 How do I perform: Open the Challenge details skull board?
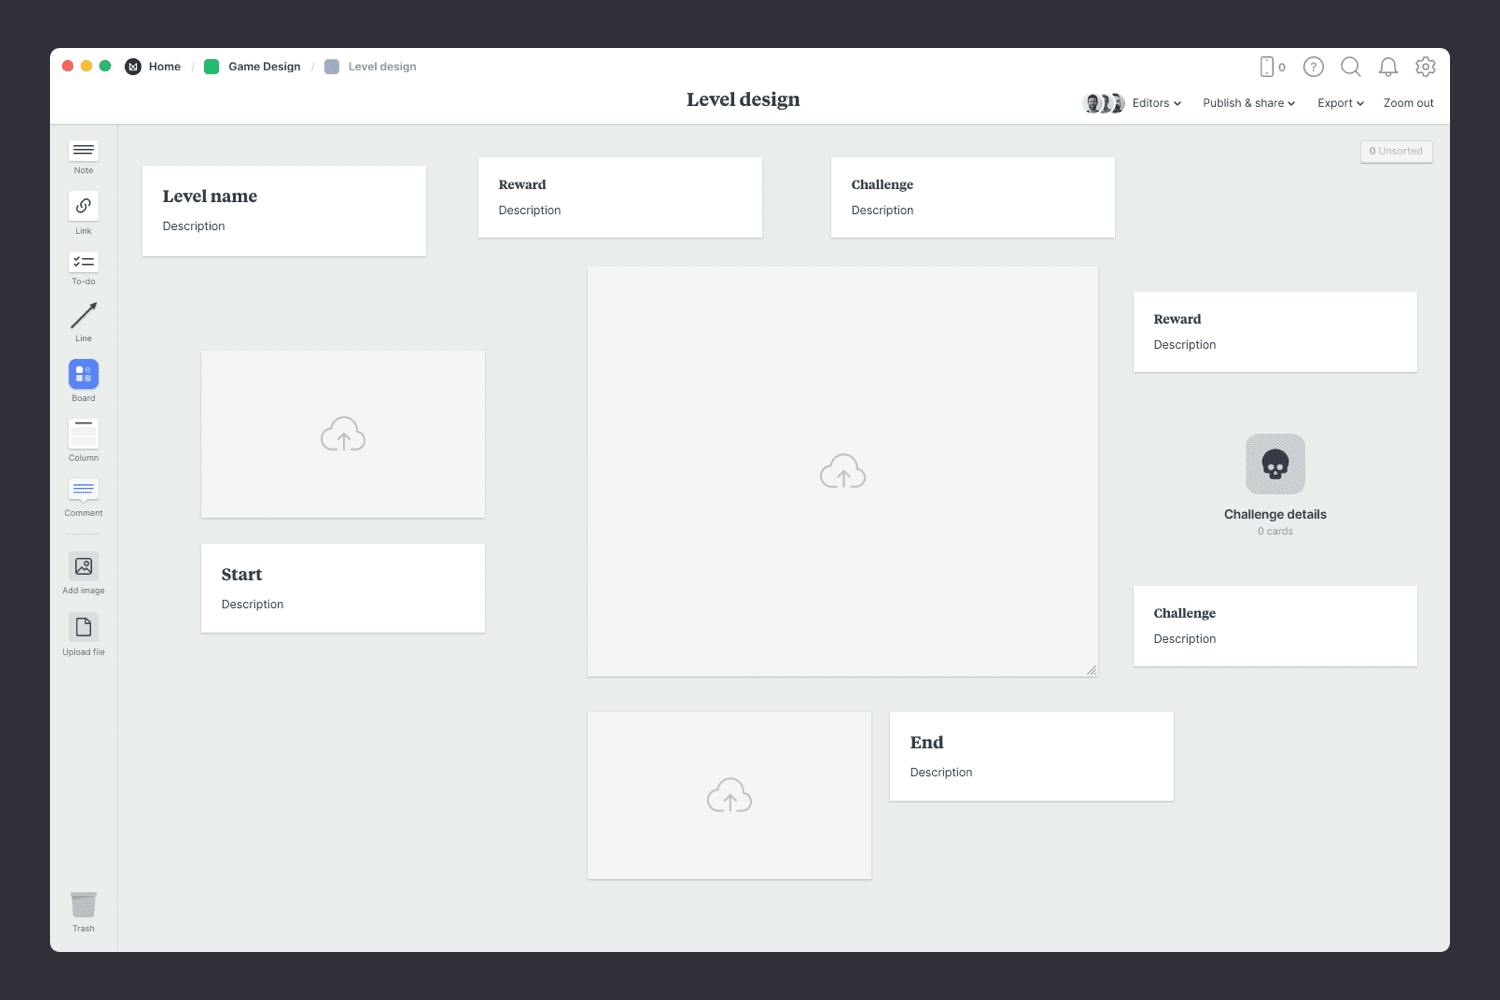pos(1275,464)
